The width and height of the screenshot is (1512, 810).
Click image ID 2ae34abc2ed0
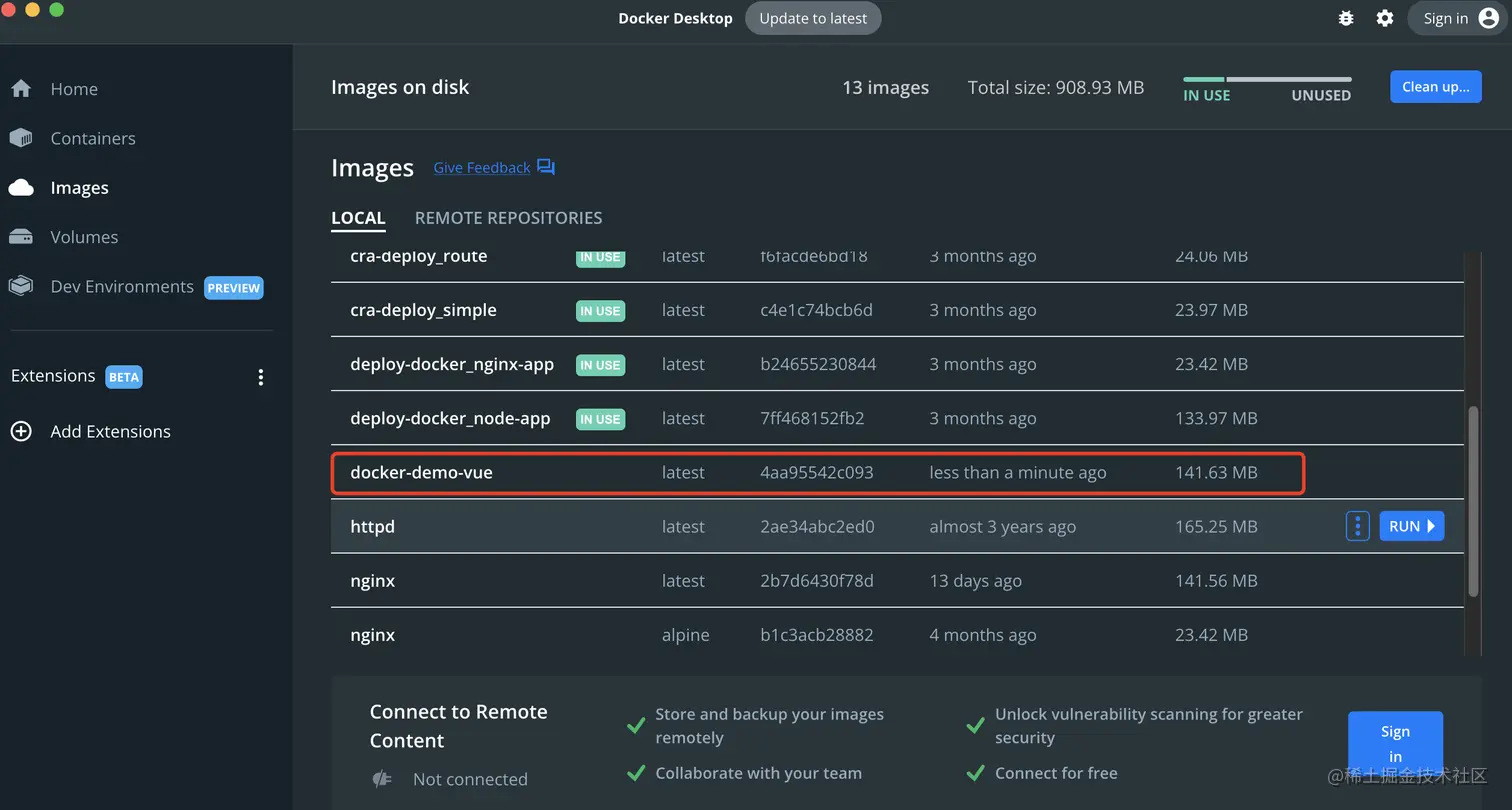[817, 526]
